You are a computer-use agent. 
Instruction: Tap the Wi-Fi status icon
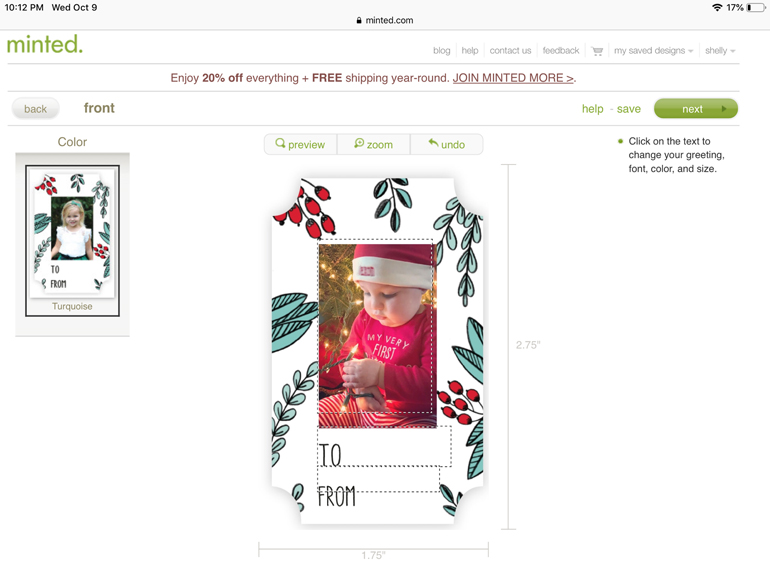click(717, 7)
